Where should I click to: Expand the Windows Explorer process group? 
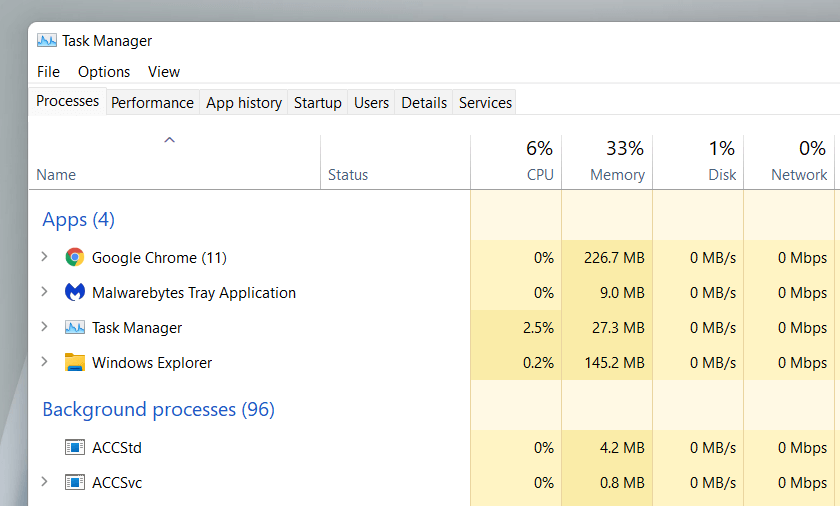tap(44, 362)
